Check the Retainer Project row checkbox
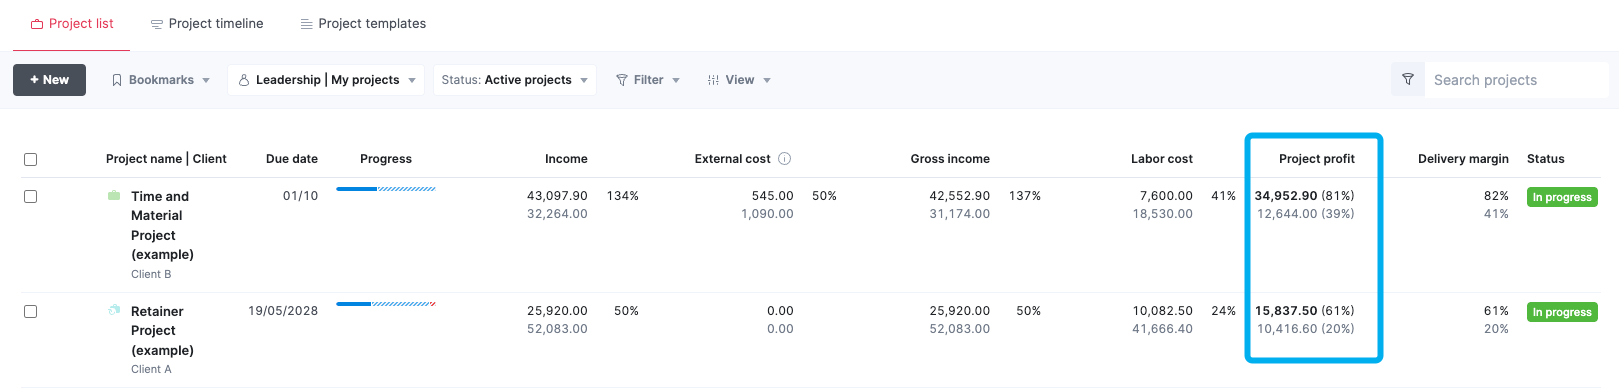 coord(30,312)
